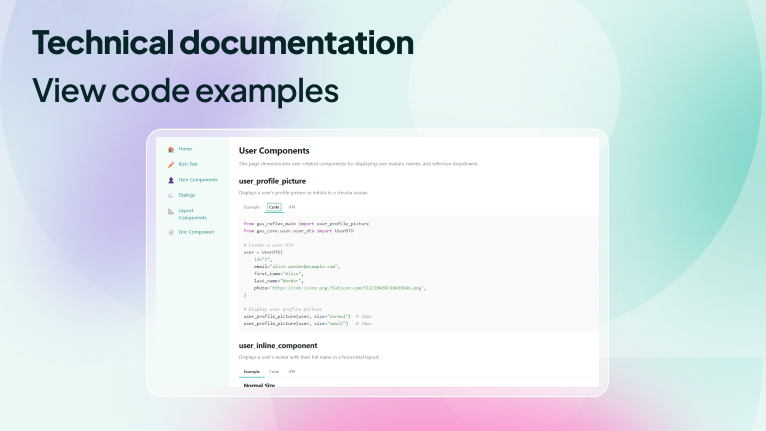Open the API tab under user_inline_component
This screenshot has width=766, height=431.
point(292,371)
